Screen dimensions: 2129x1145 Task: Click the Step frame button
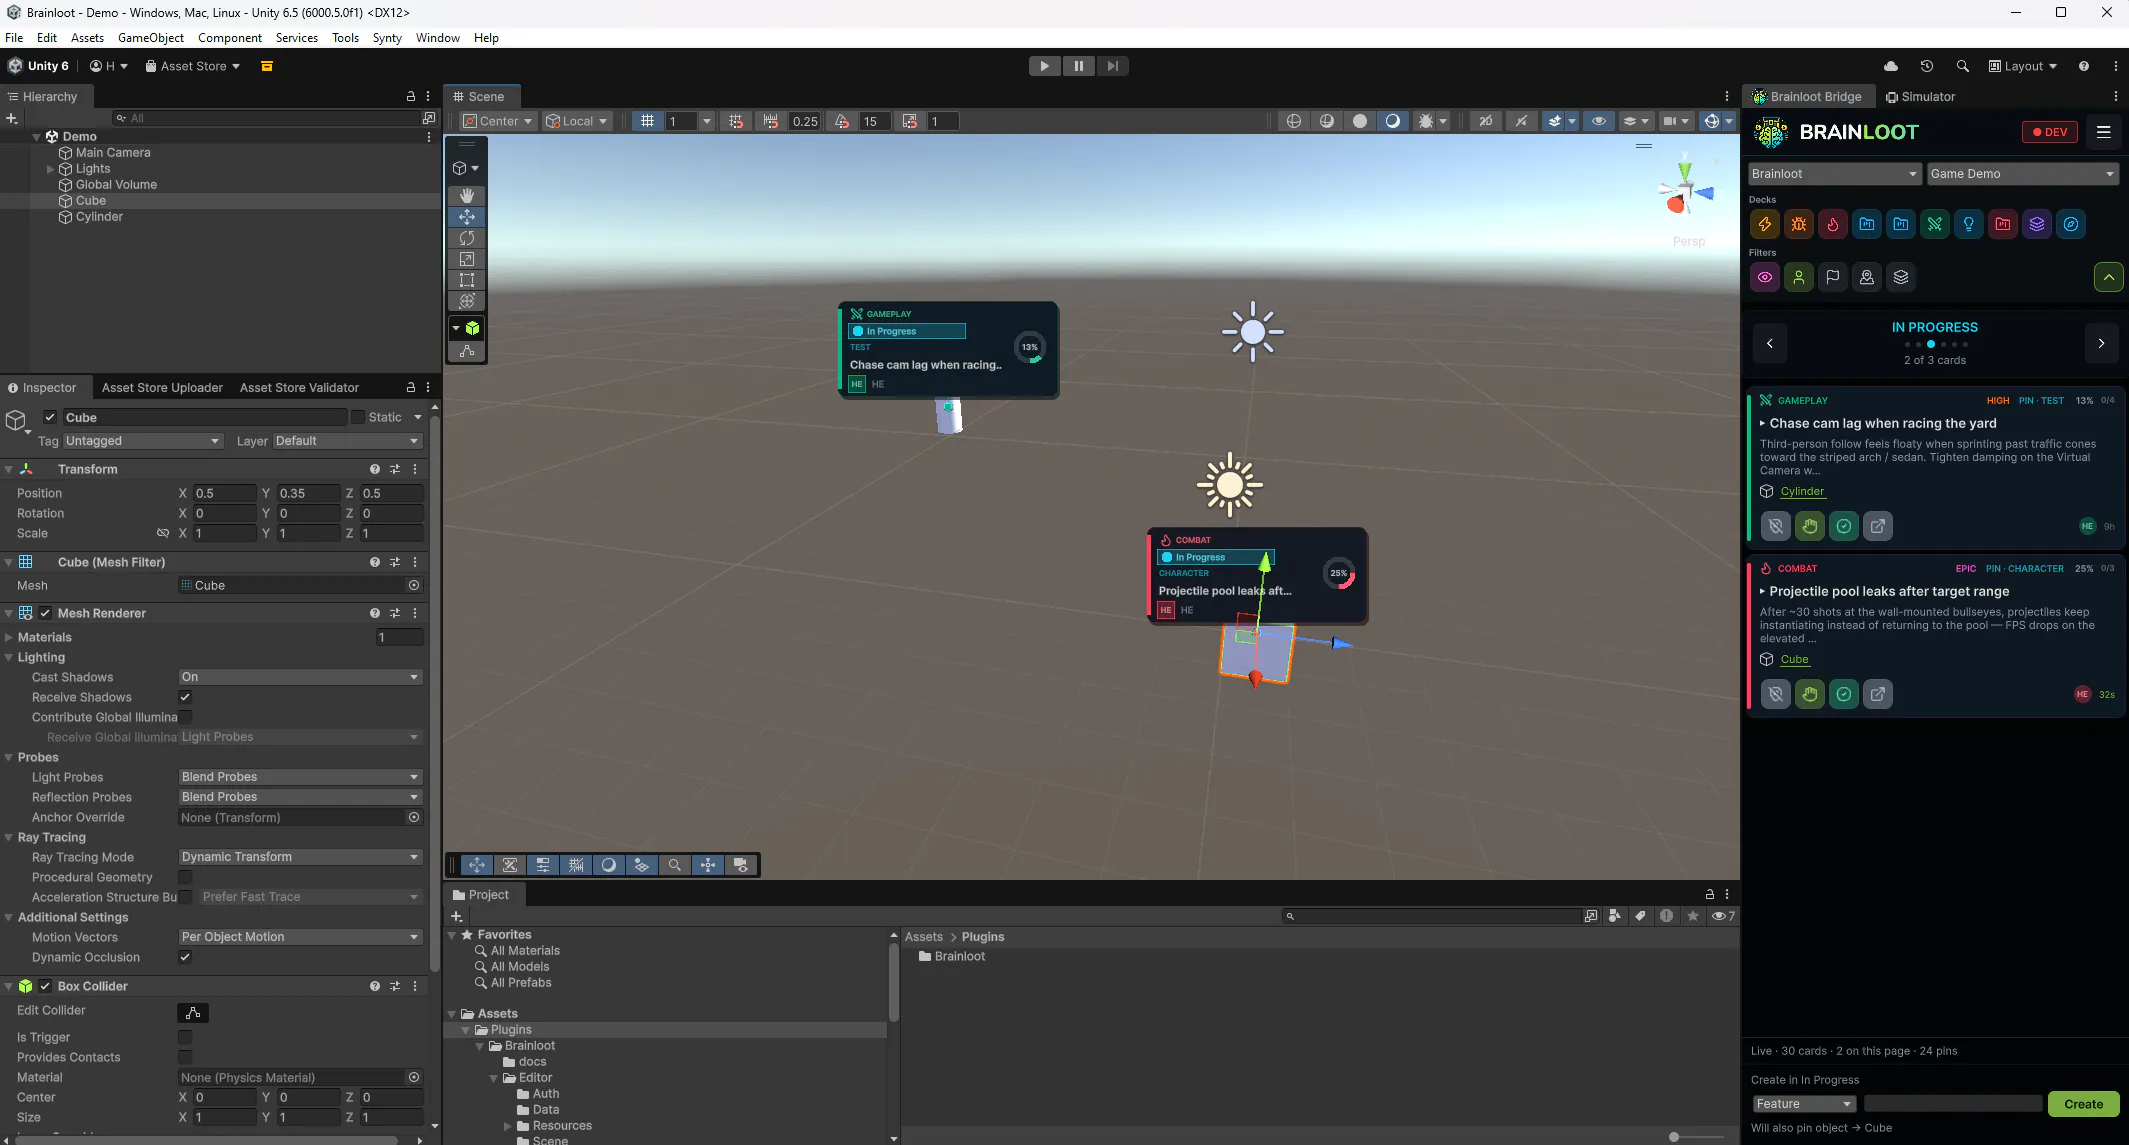coord(1113,66)
